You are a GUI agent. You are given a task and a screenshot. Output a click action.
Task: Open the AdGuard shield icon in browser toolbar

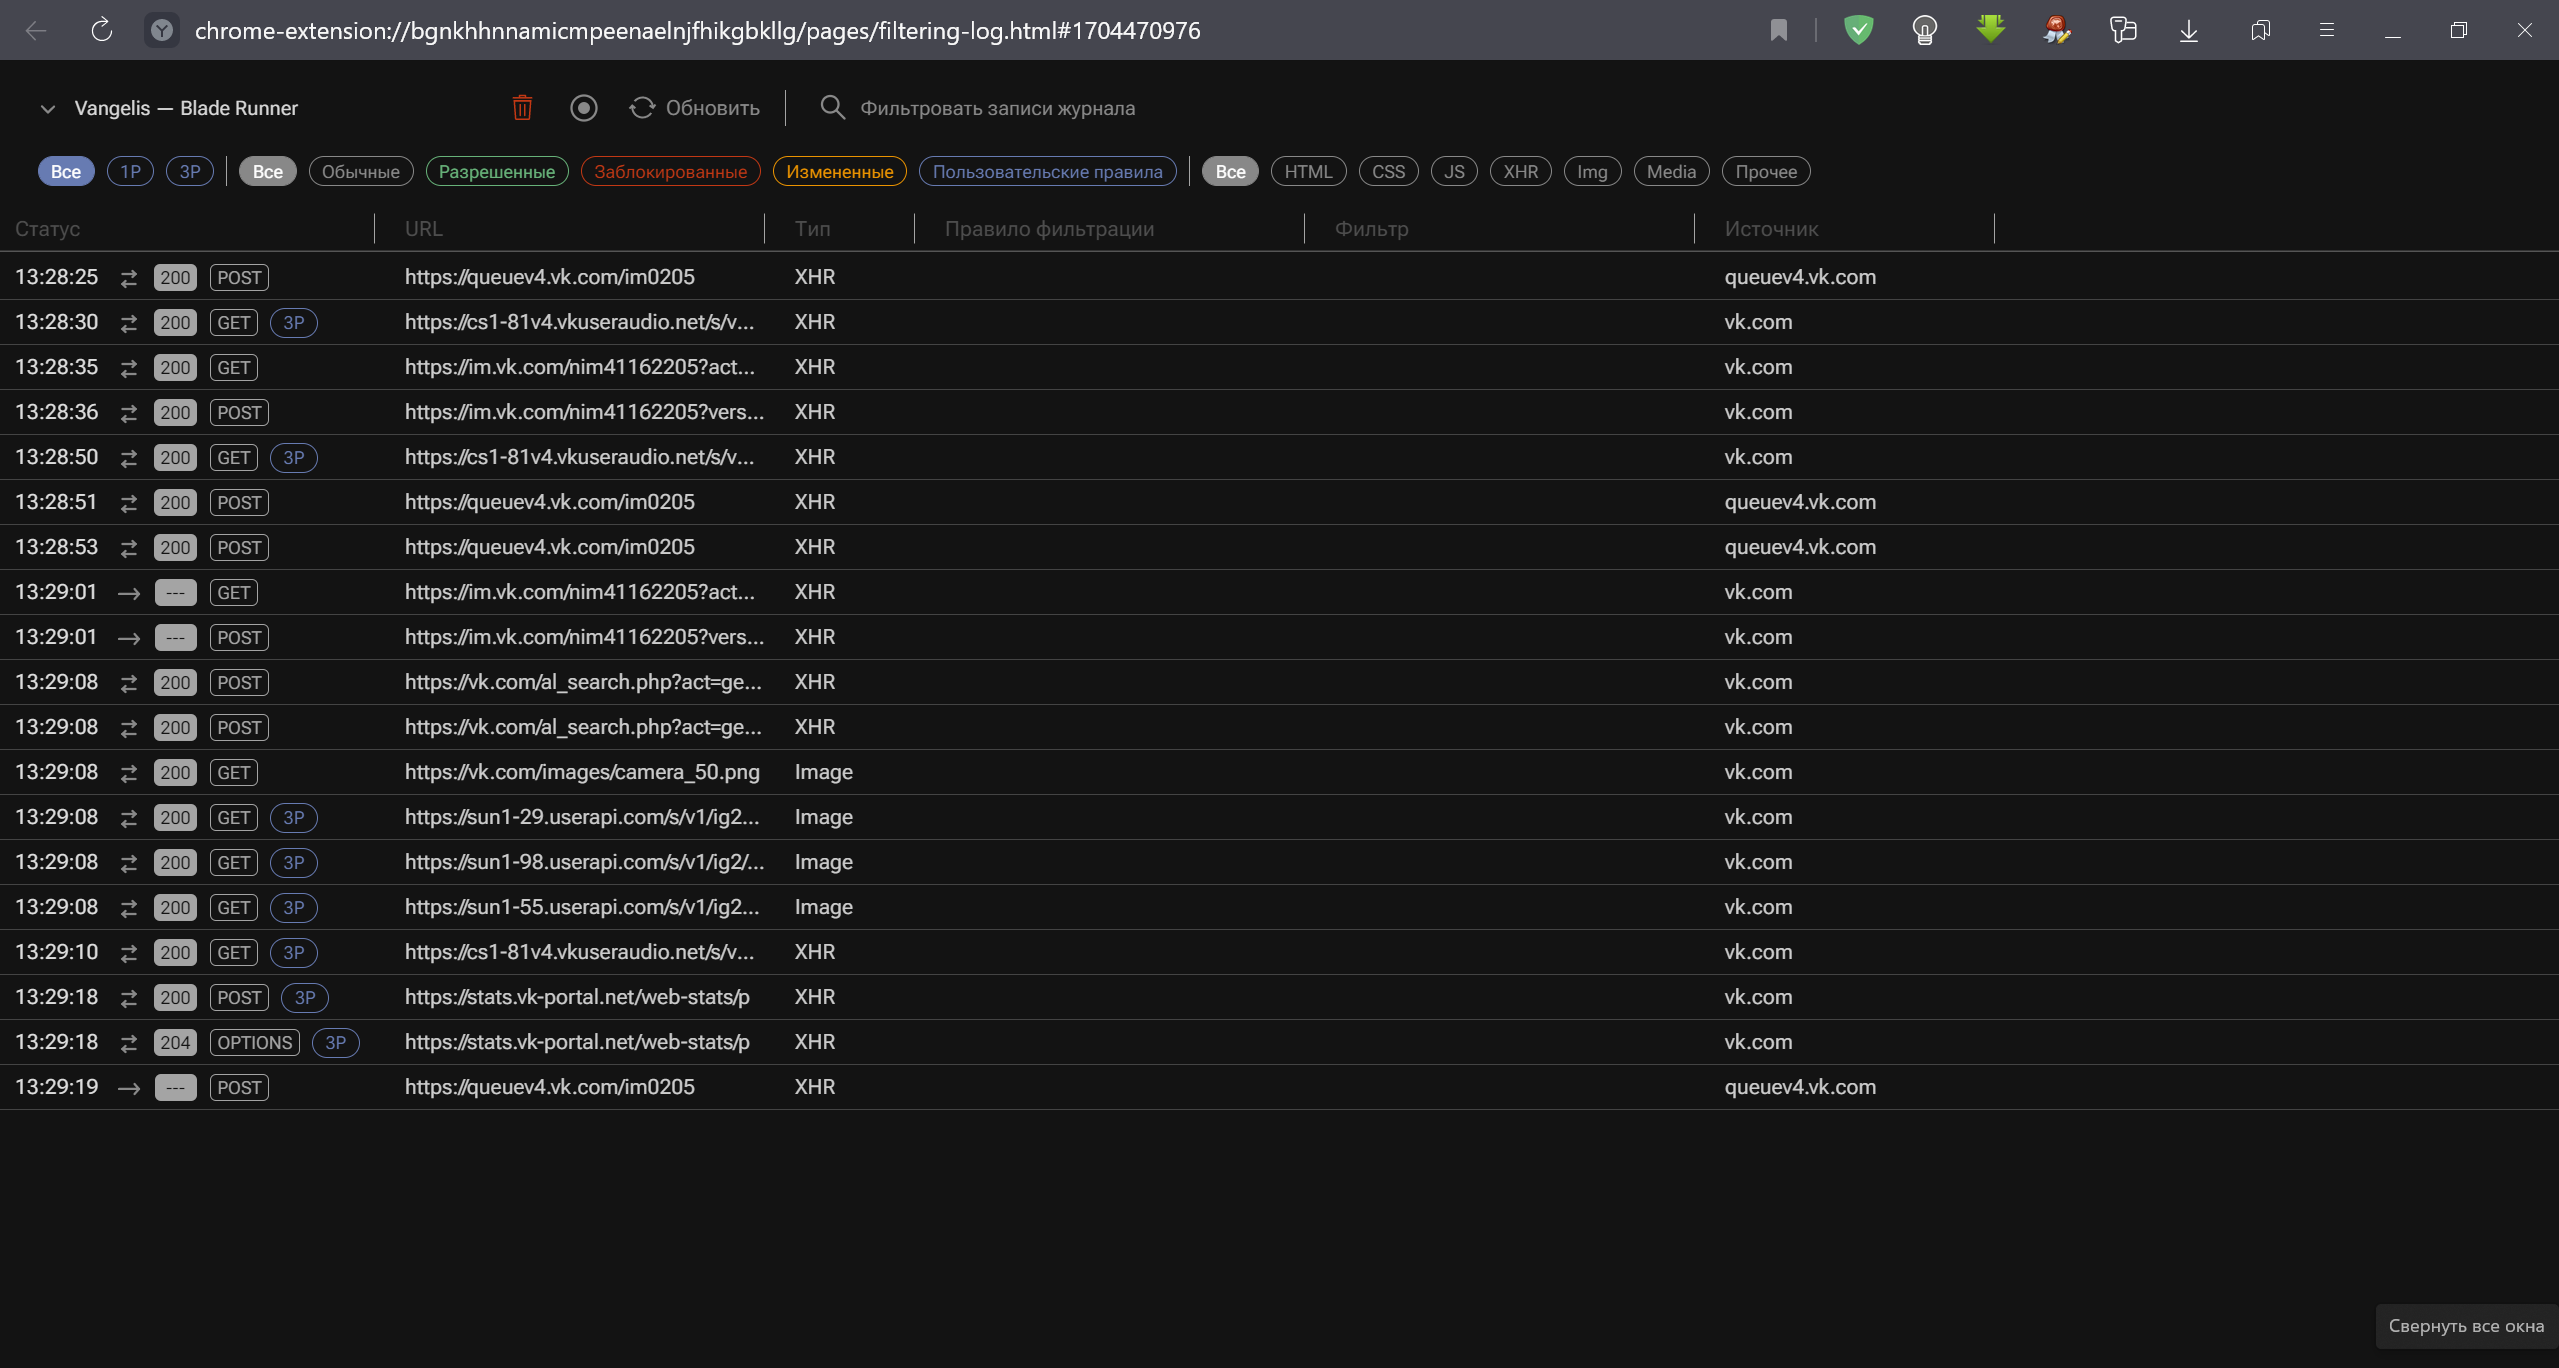point(1858,30)
